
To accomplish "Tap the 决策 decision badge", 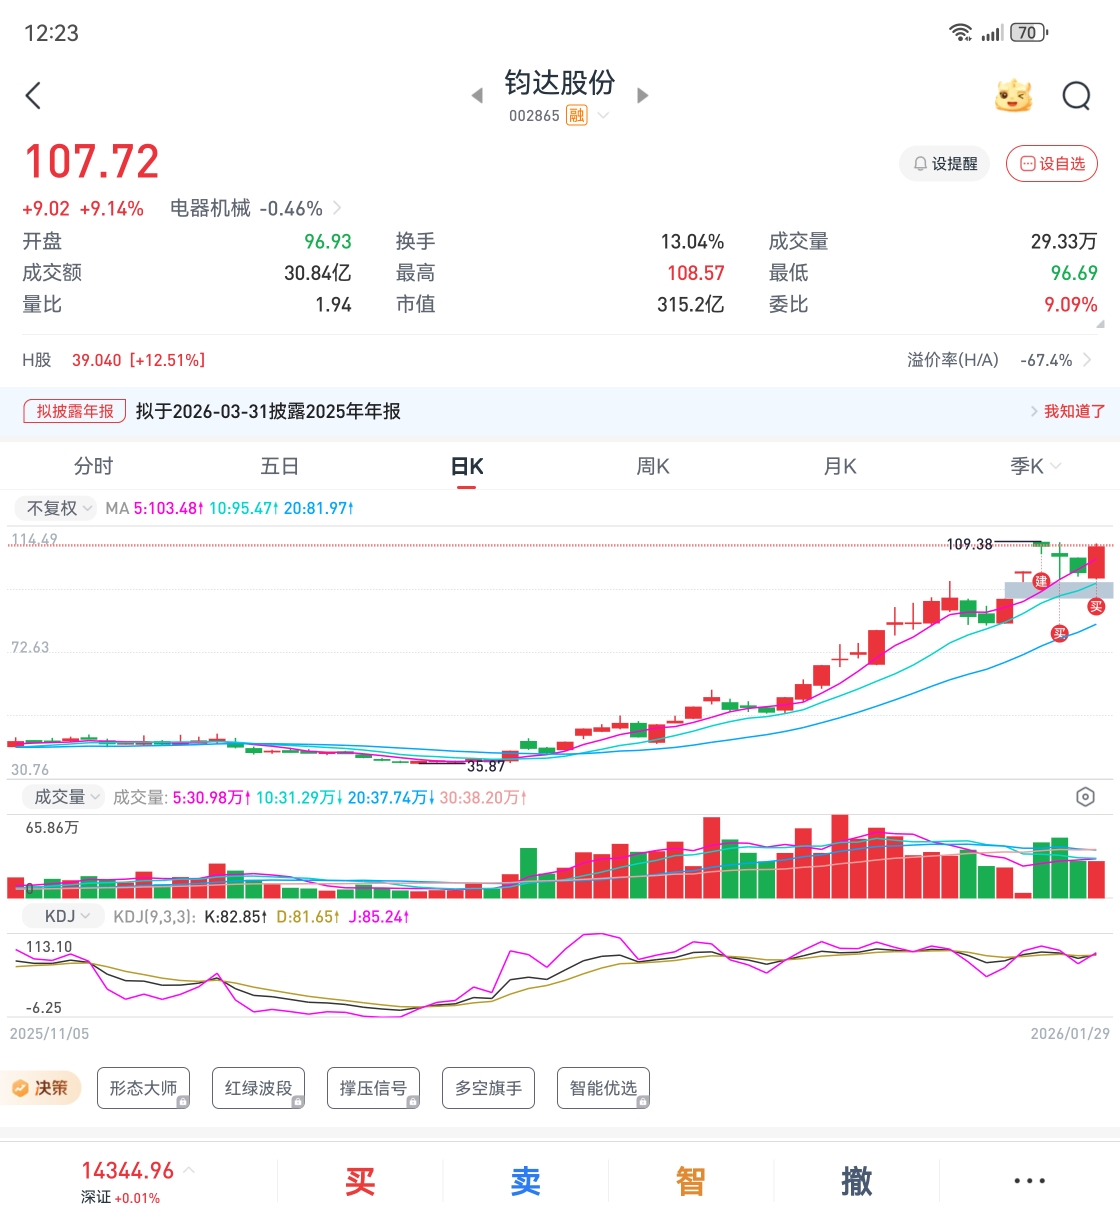I will pyautogui.click(x=41, y=1088).
